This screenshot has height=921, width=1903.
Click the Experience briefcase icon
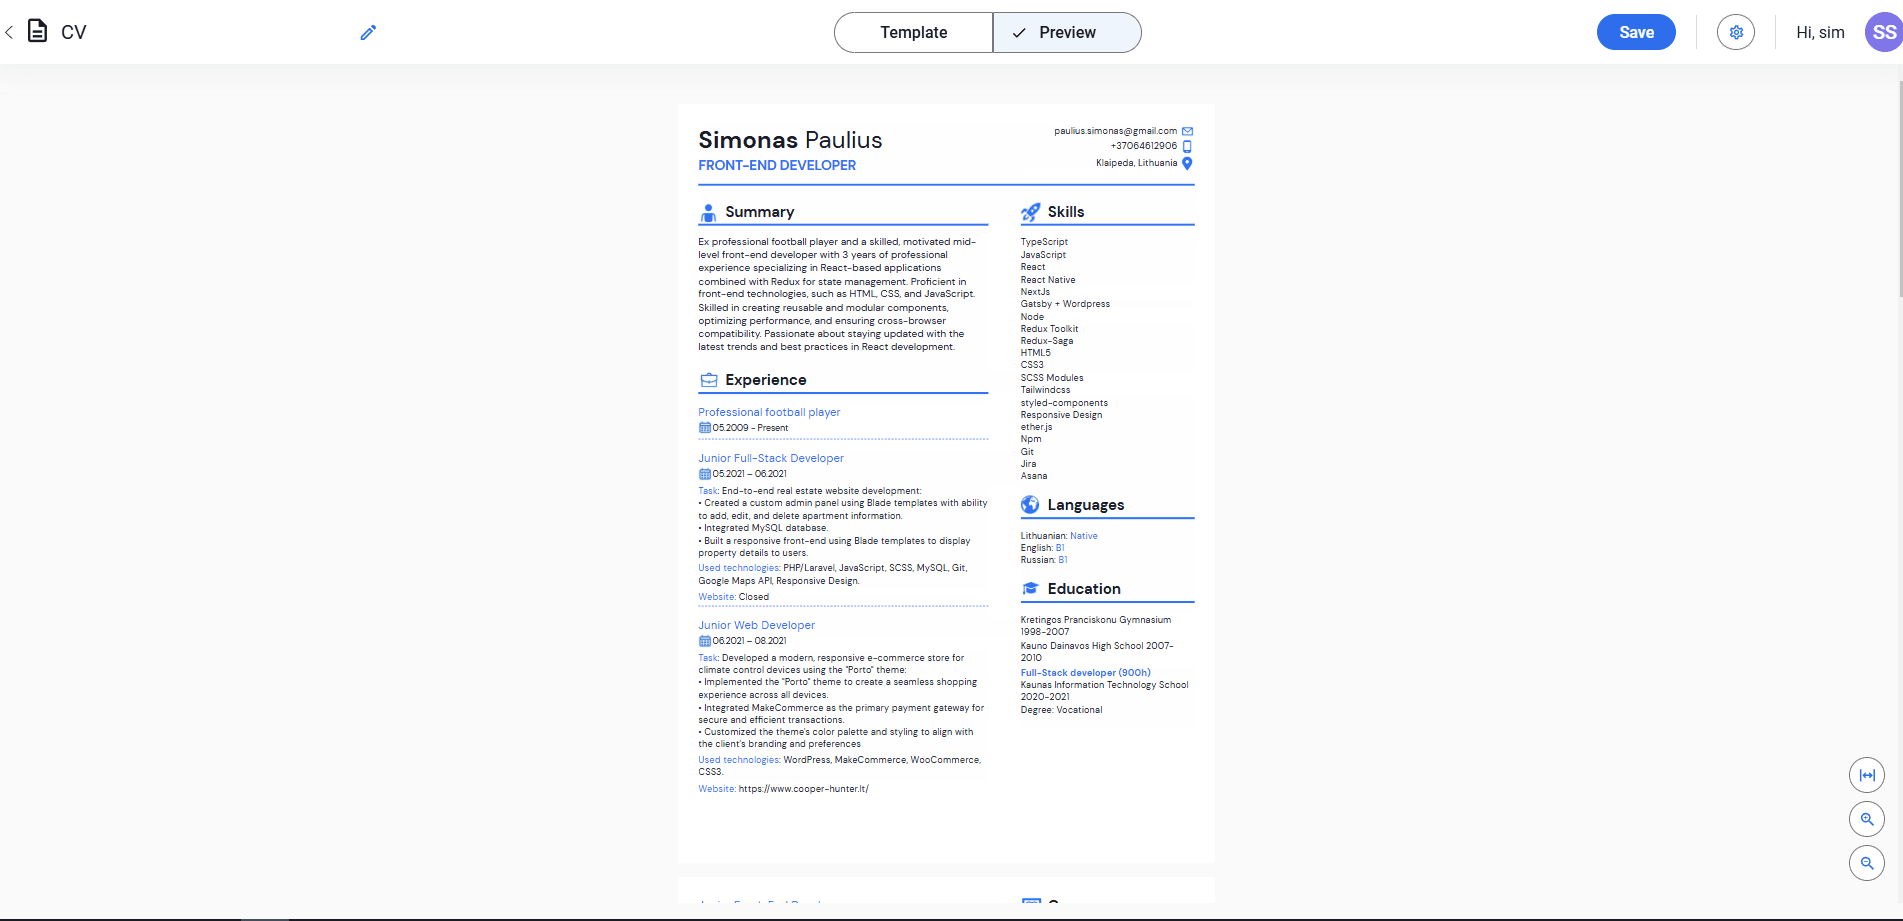click(709, 380)
